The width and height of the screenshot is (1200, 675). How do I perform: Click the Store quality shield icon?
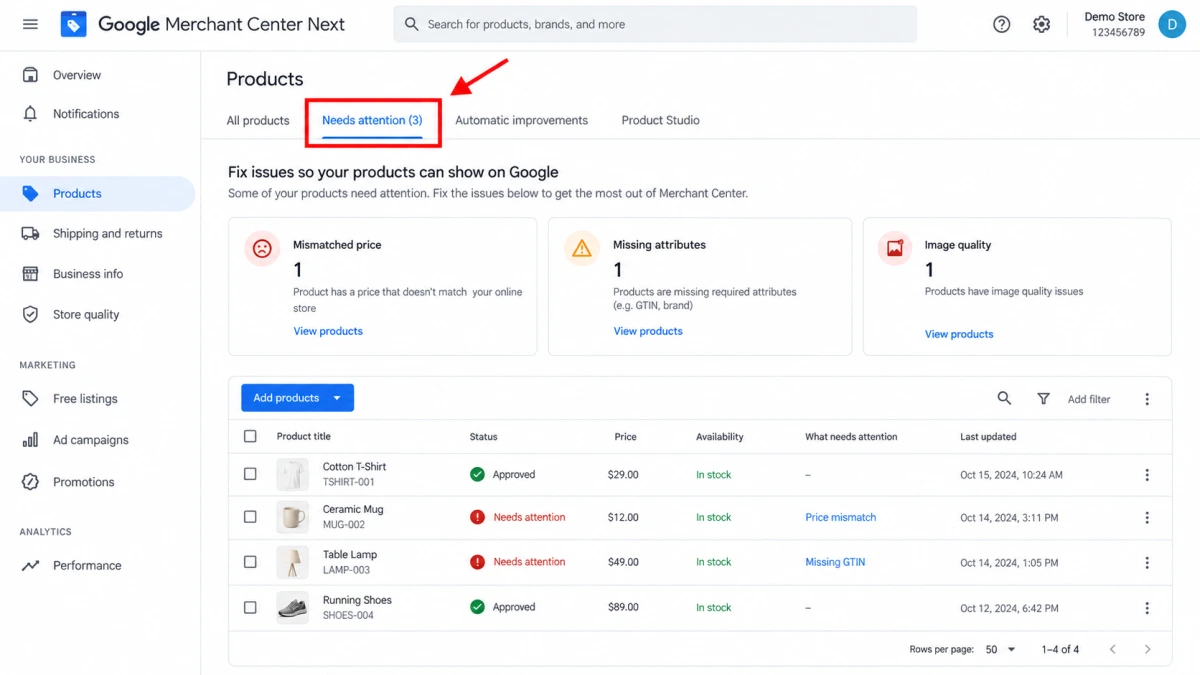(x=30, y=314)
